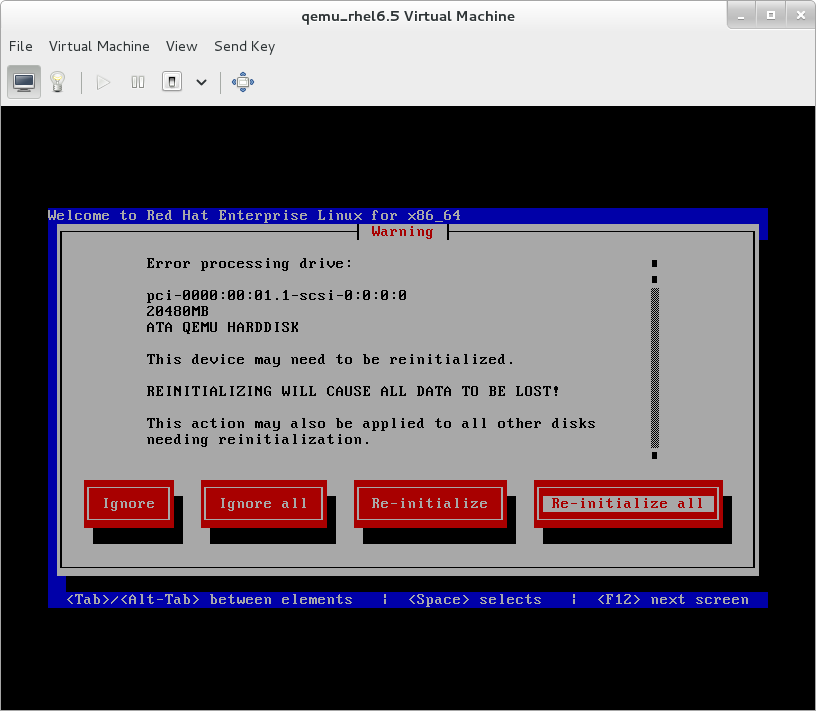Close the qemu_rhel6.5 window
Image resolution: width=816 pixels, height=711 pixels.
[x=800, y=16]
